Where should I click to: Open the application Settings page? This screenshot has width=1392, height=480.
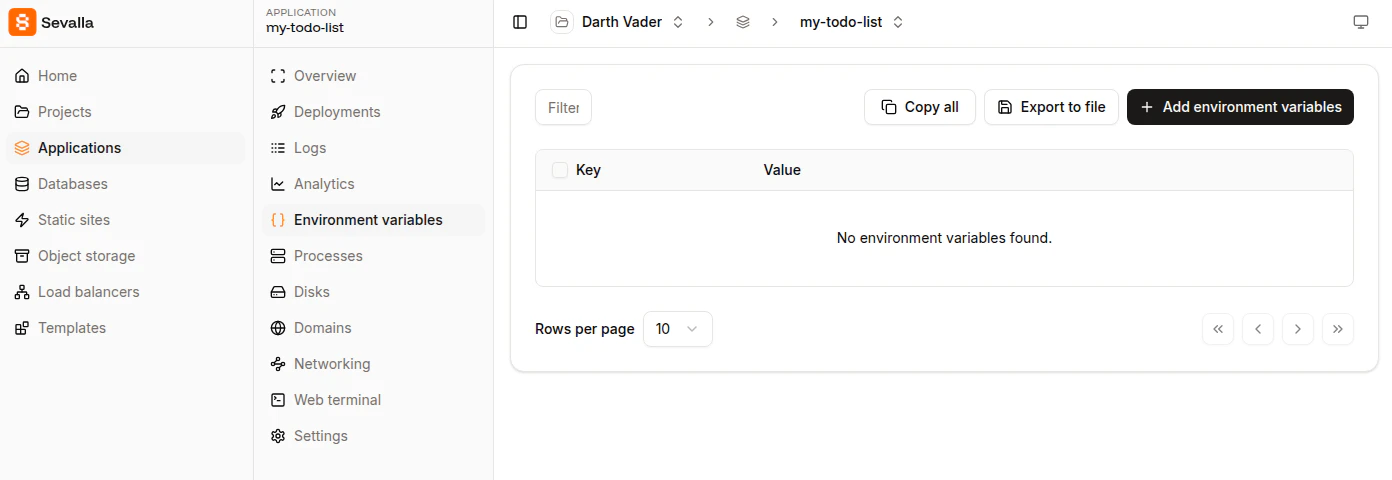pyautogui.click(x=373, y=436)
